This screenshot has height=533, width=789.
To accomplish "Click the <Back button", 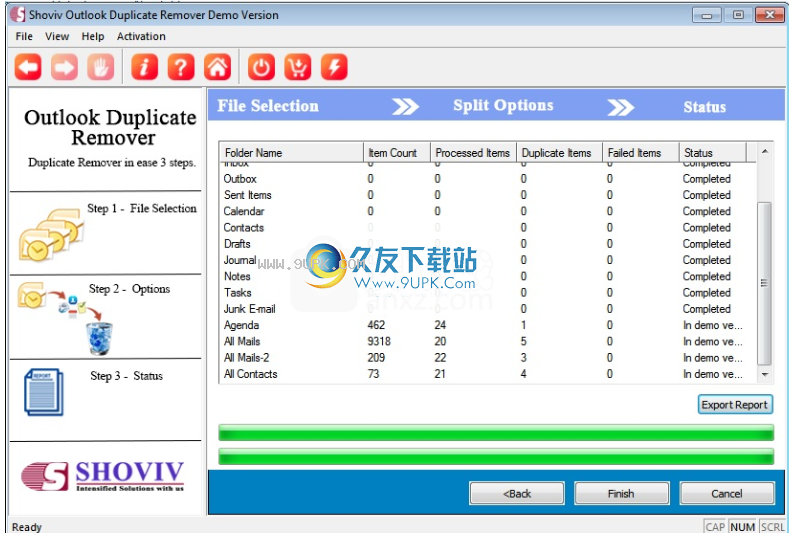I will [x=517, y=493].
